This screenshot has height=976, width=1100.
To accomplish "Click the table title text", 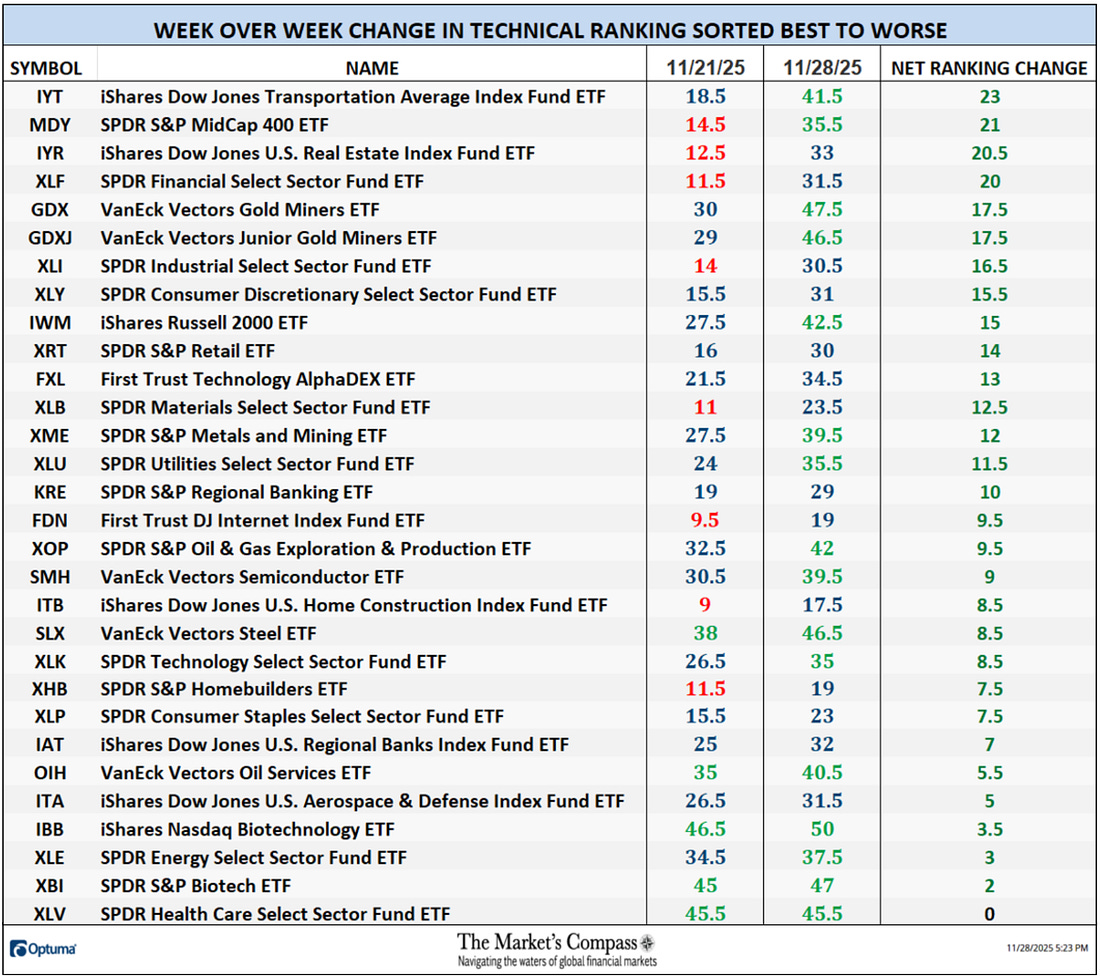I will click(550, 31).
